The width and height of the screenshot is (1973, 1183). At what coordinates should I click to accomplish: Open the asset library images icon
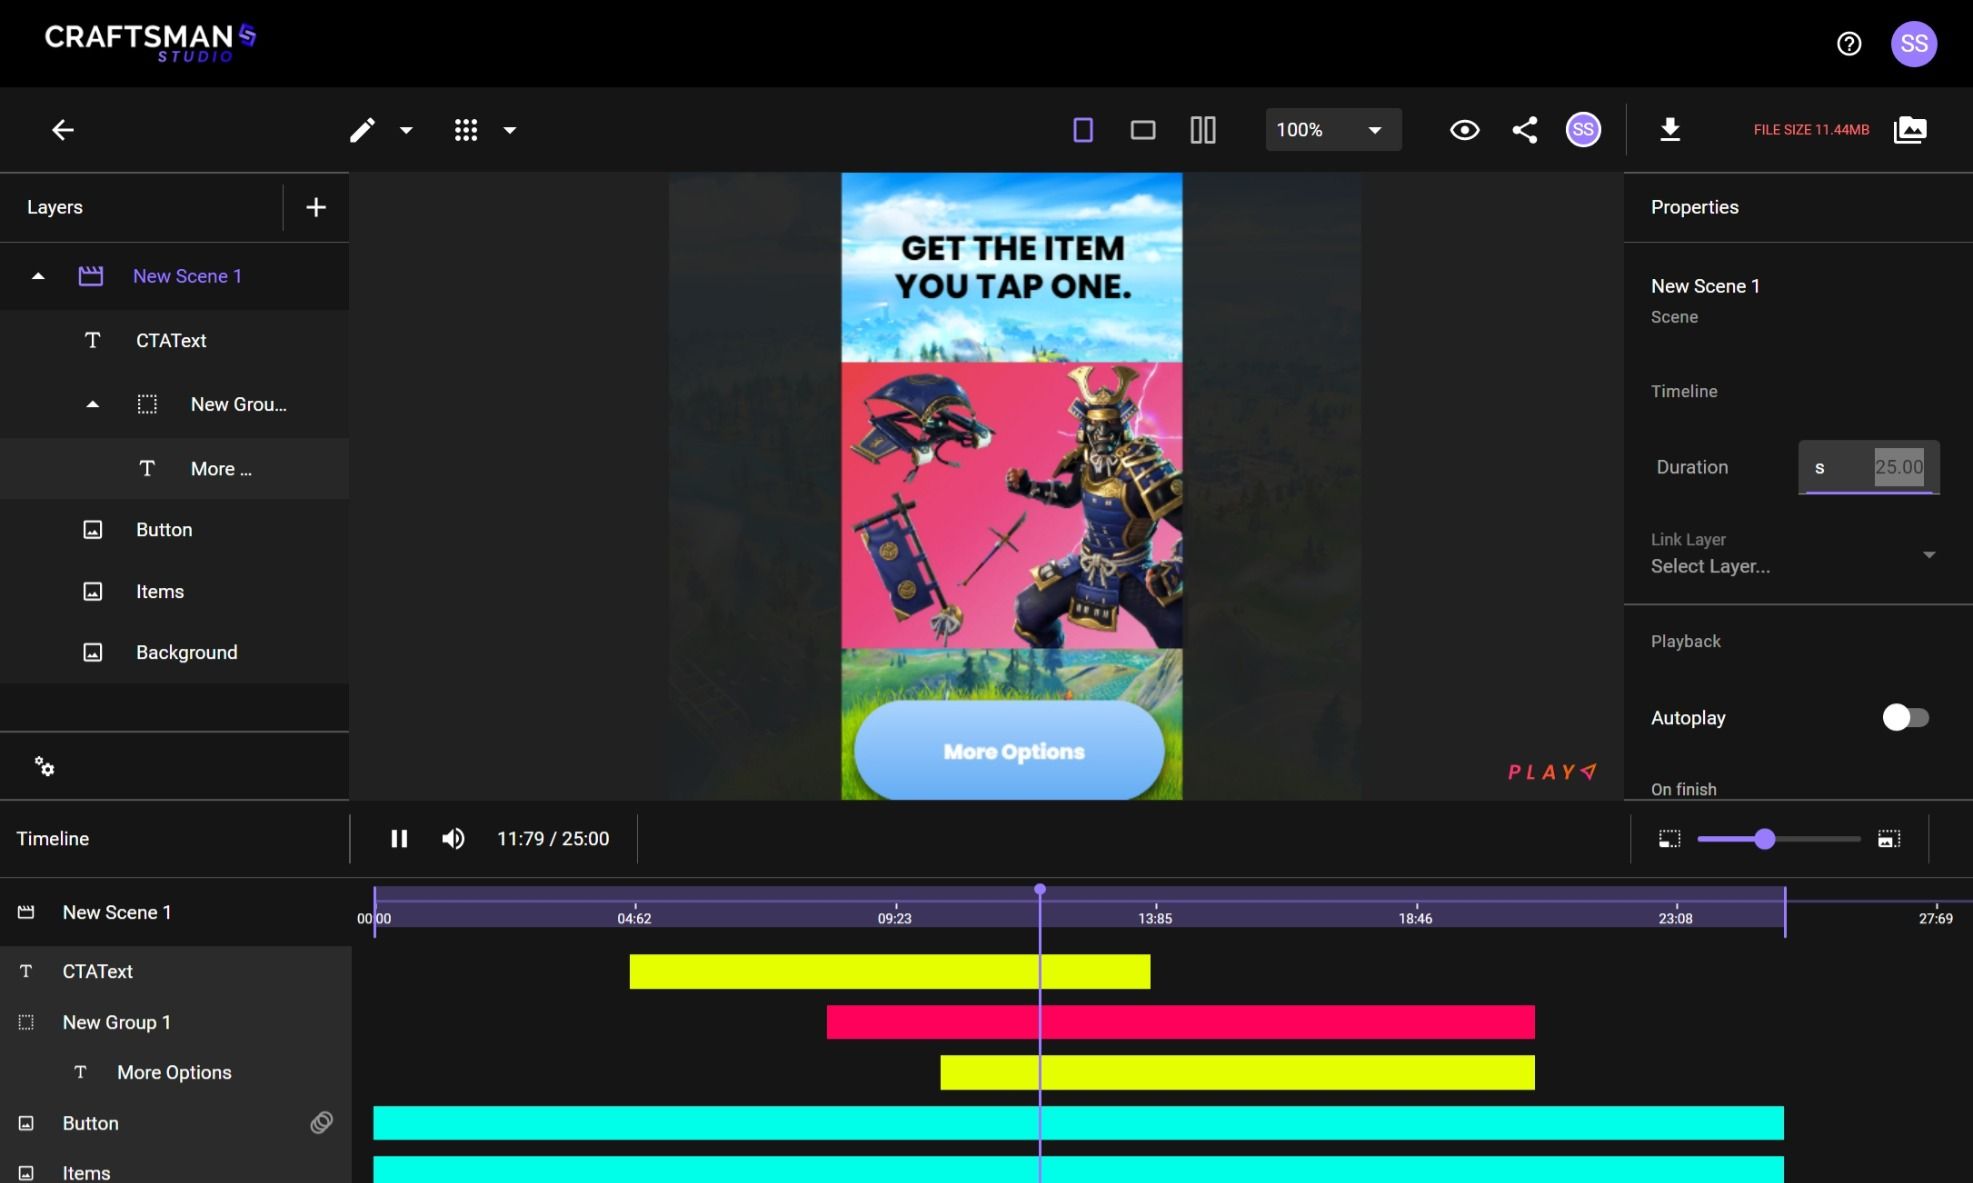[x=1910, y=130]
